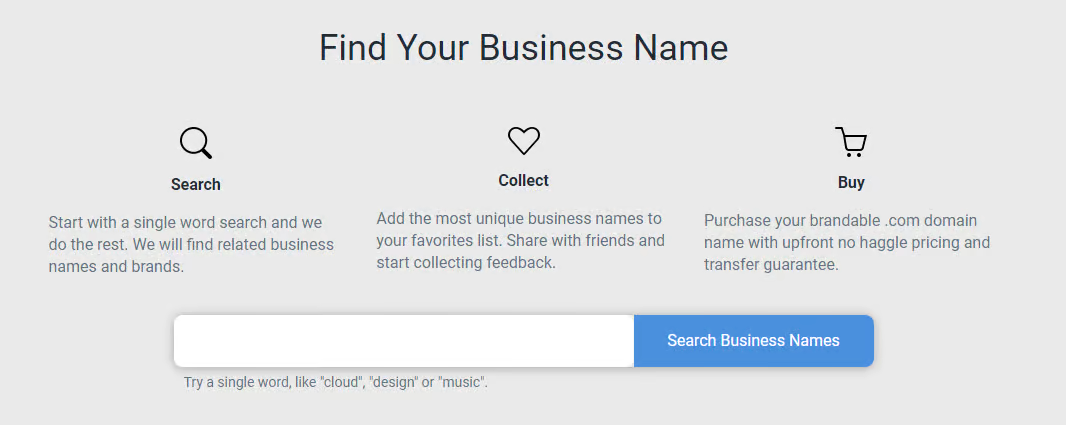The width and height of the screenshot is (1066, 425).
Task: Click the 'Add the most unique business names' paragraph
Action: click(521, 240)
